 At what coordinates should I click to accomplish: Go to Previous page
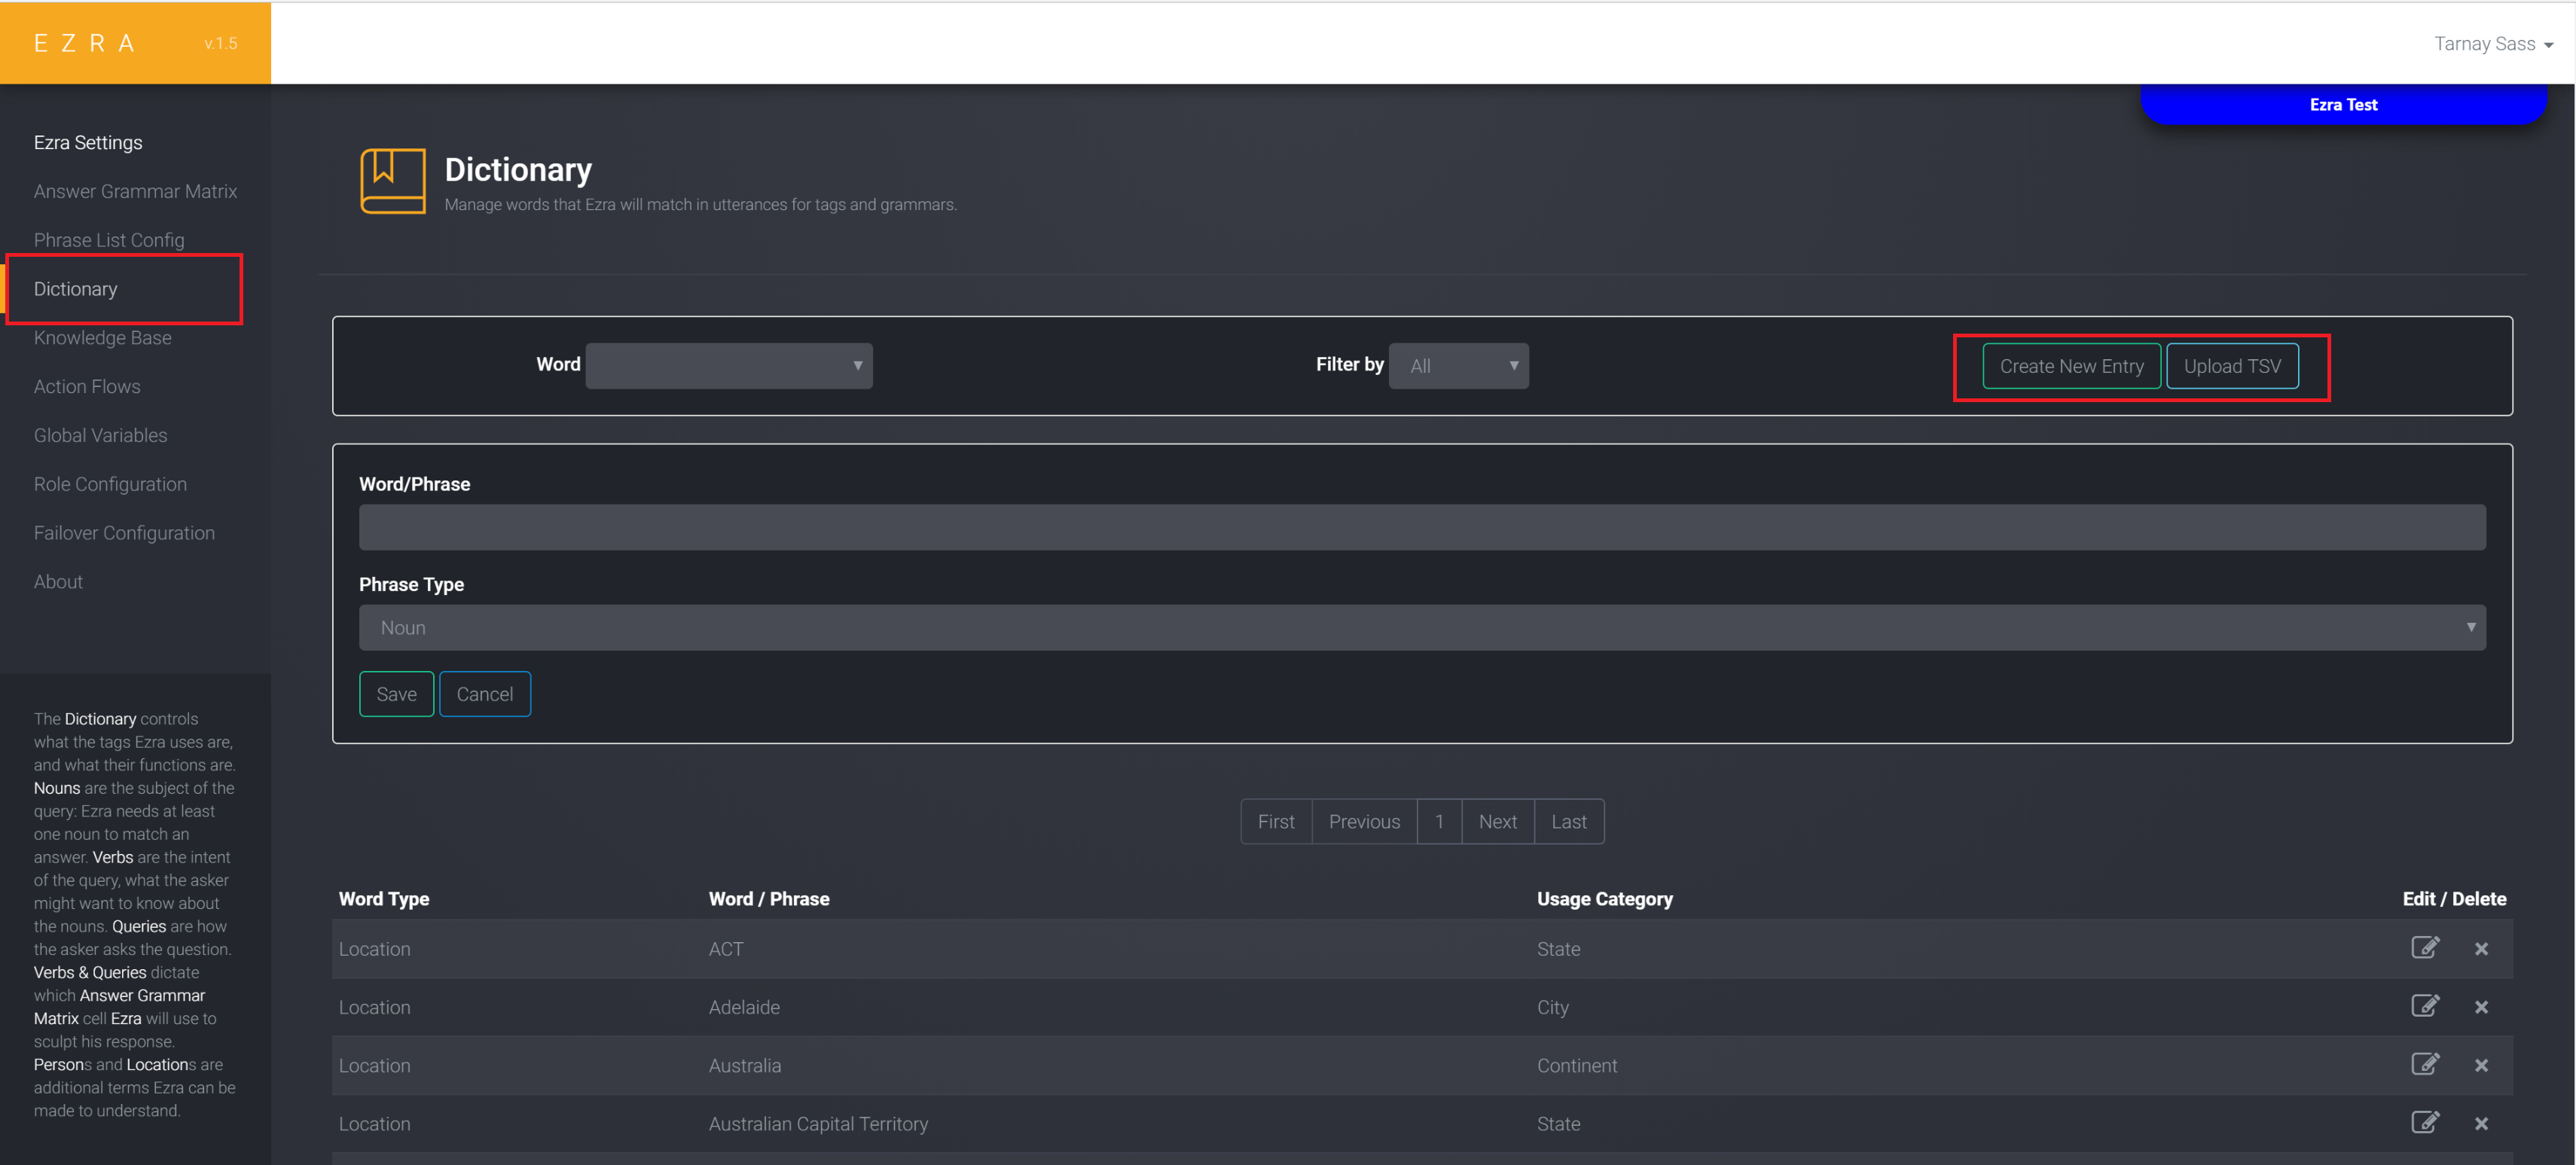1364,821
